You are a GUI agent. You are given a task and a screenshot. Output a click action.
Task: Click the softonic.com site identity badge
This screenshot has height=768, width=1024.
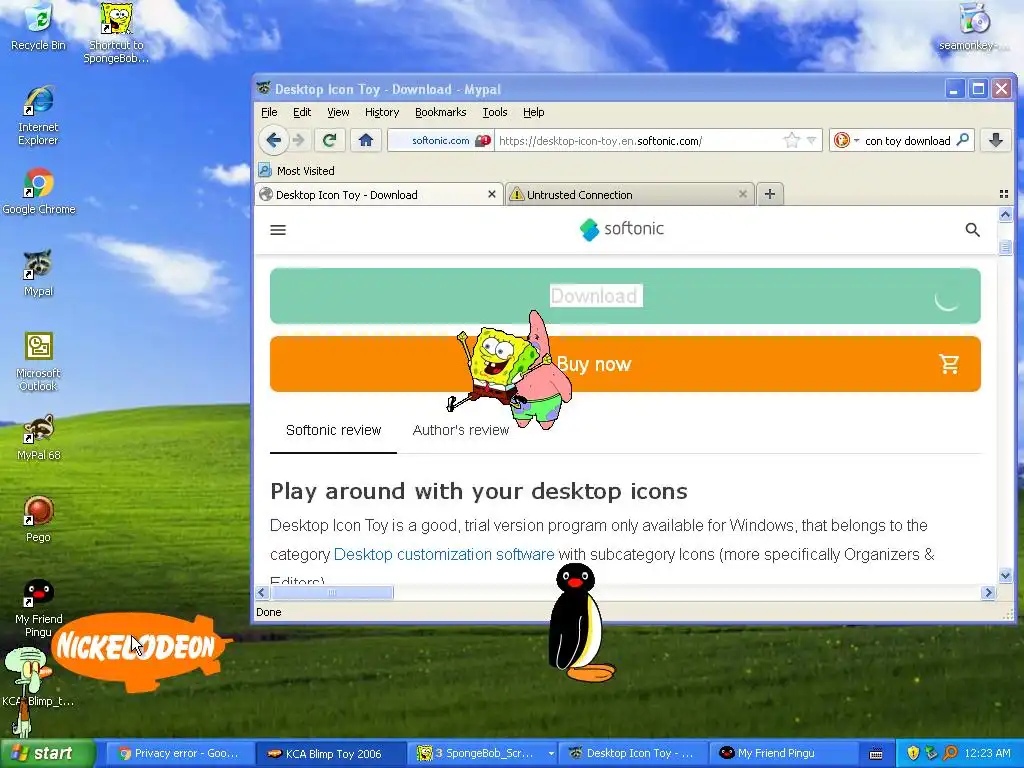[x=440, y=140]
